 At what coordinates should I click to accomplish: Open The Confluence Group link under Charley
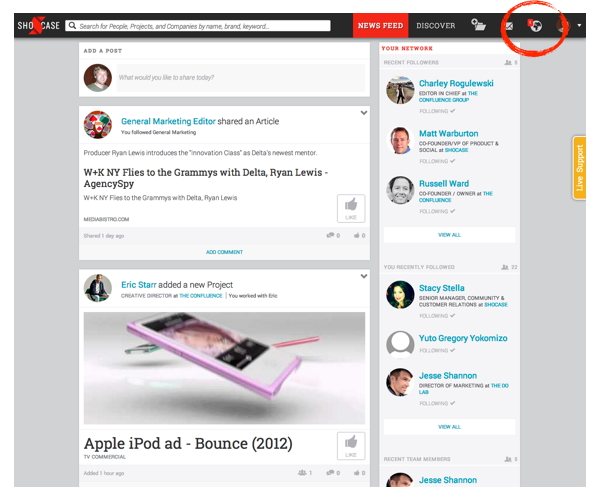tap(448, 97)
